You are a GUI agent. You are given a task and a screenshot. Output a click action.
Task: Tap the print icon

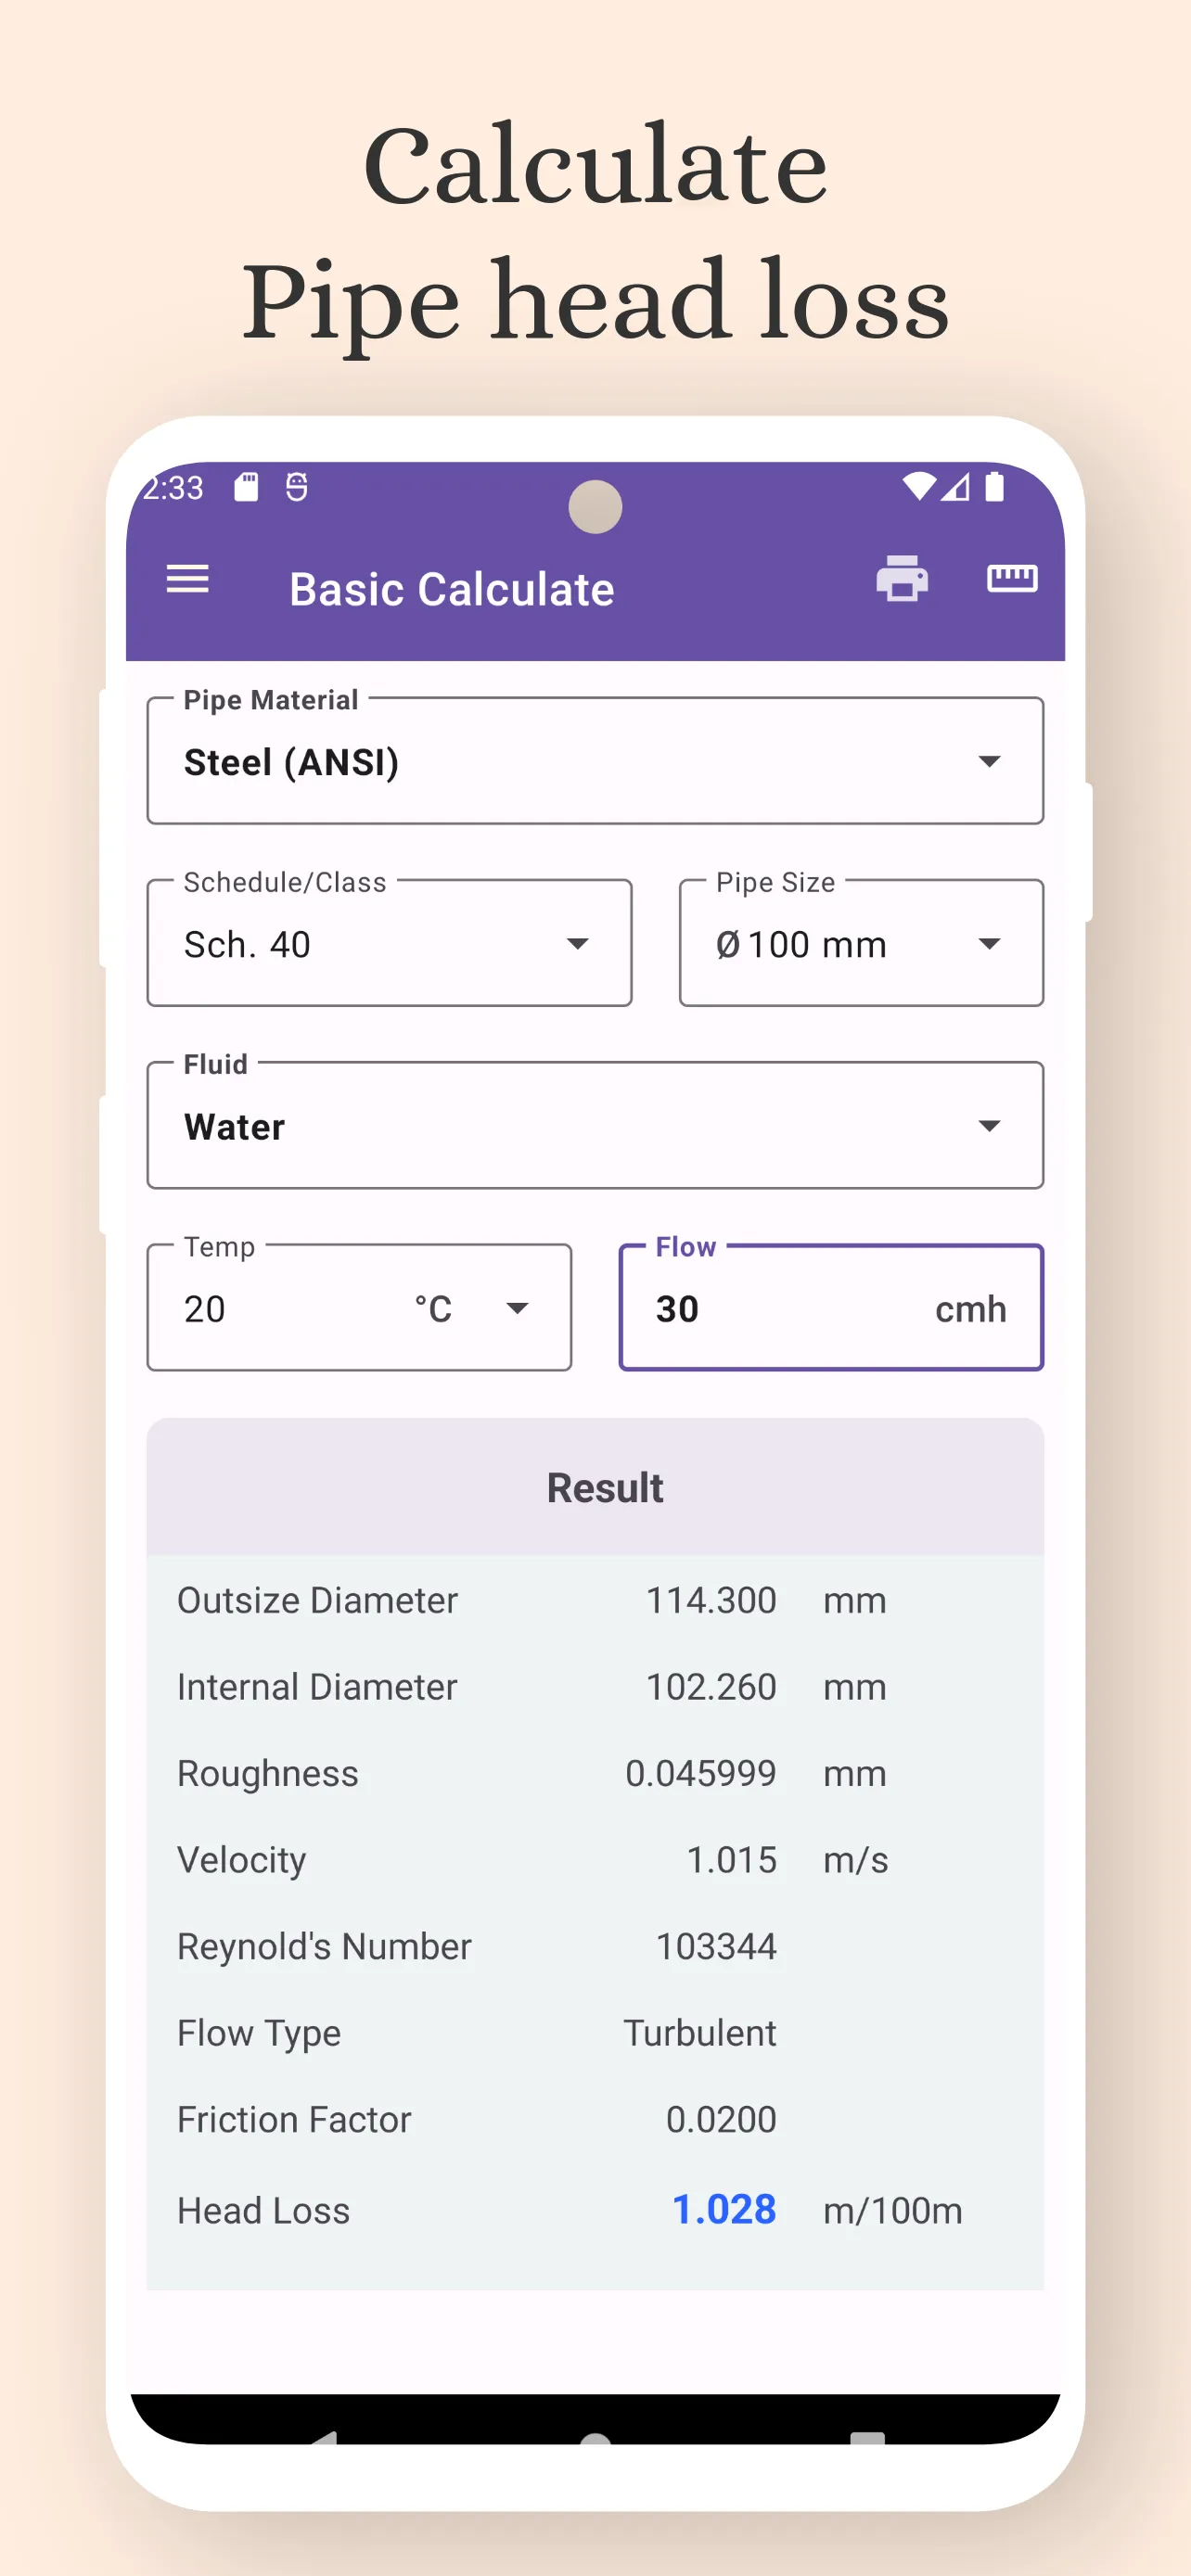[x=902, y=579]
